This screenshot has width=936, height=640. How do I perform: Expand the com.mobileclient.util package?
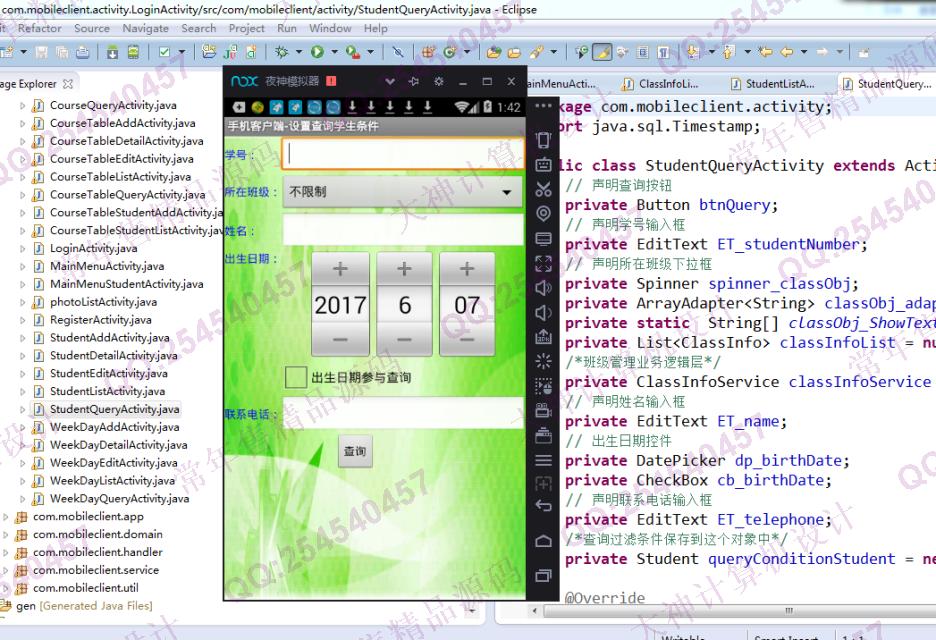[x=6, y=589]
